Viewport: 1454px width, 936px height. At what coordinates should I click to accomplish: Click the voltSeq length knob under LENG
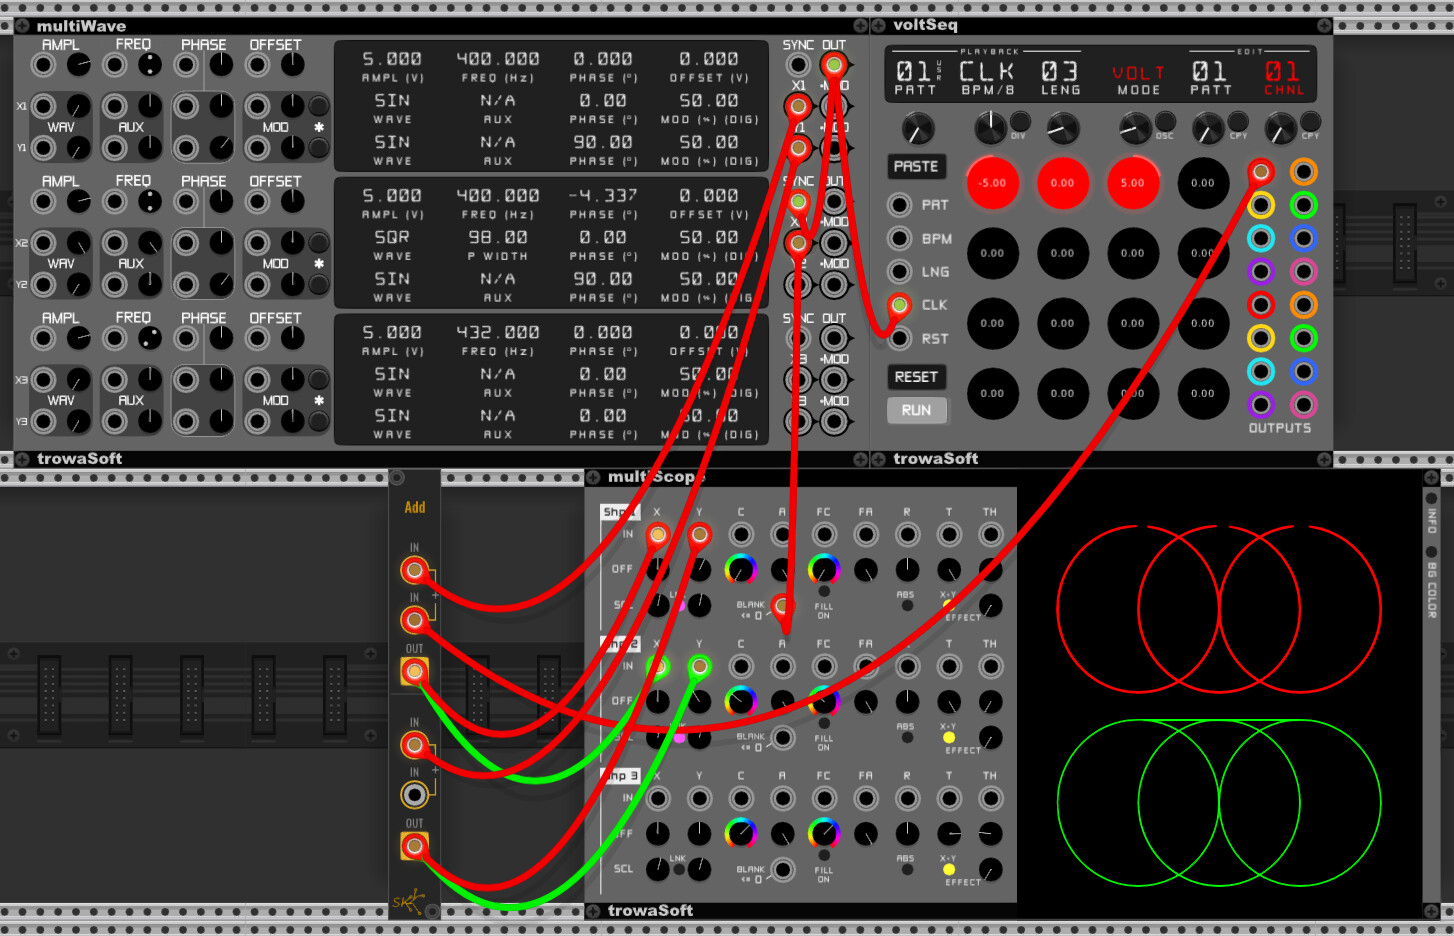1062,128
